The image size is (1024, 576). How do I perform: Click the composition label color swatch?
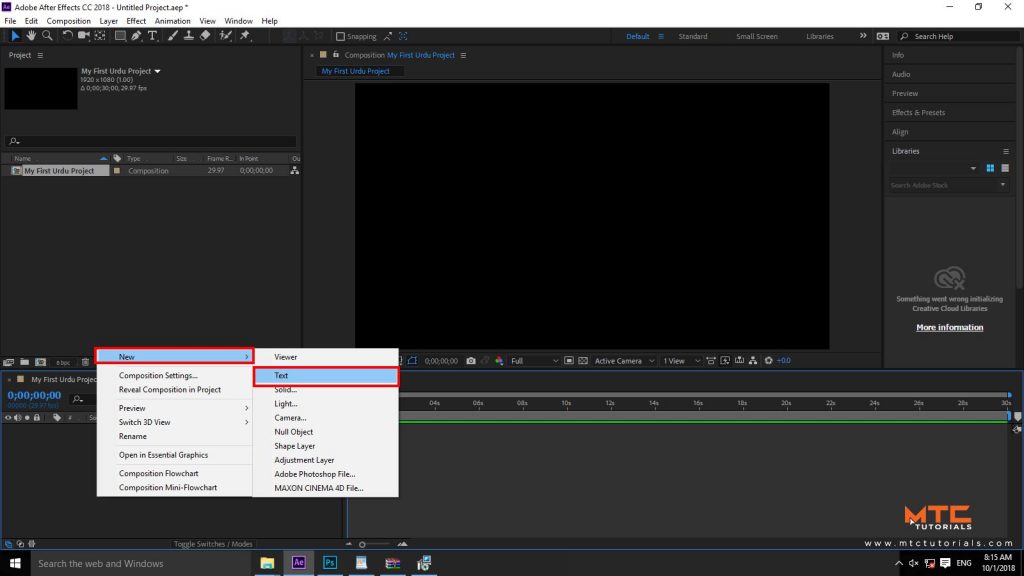tap(117, 170)
